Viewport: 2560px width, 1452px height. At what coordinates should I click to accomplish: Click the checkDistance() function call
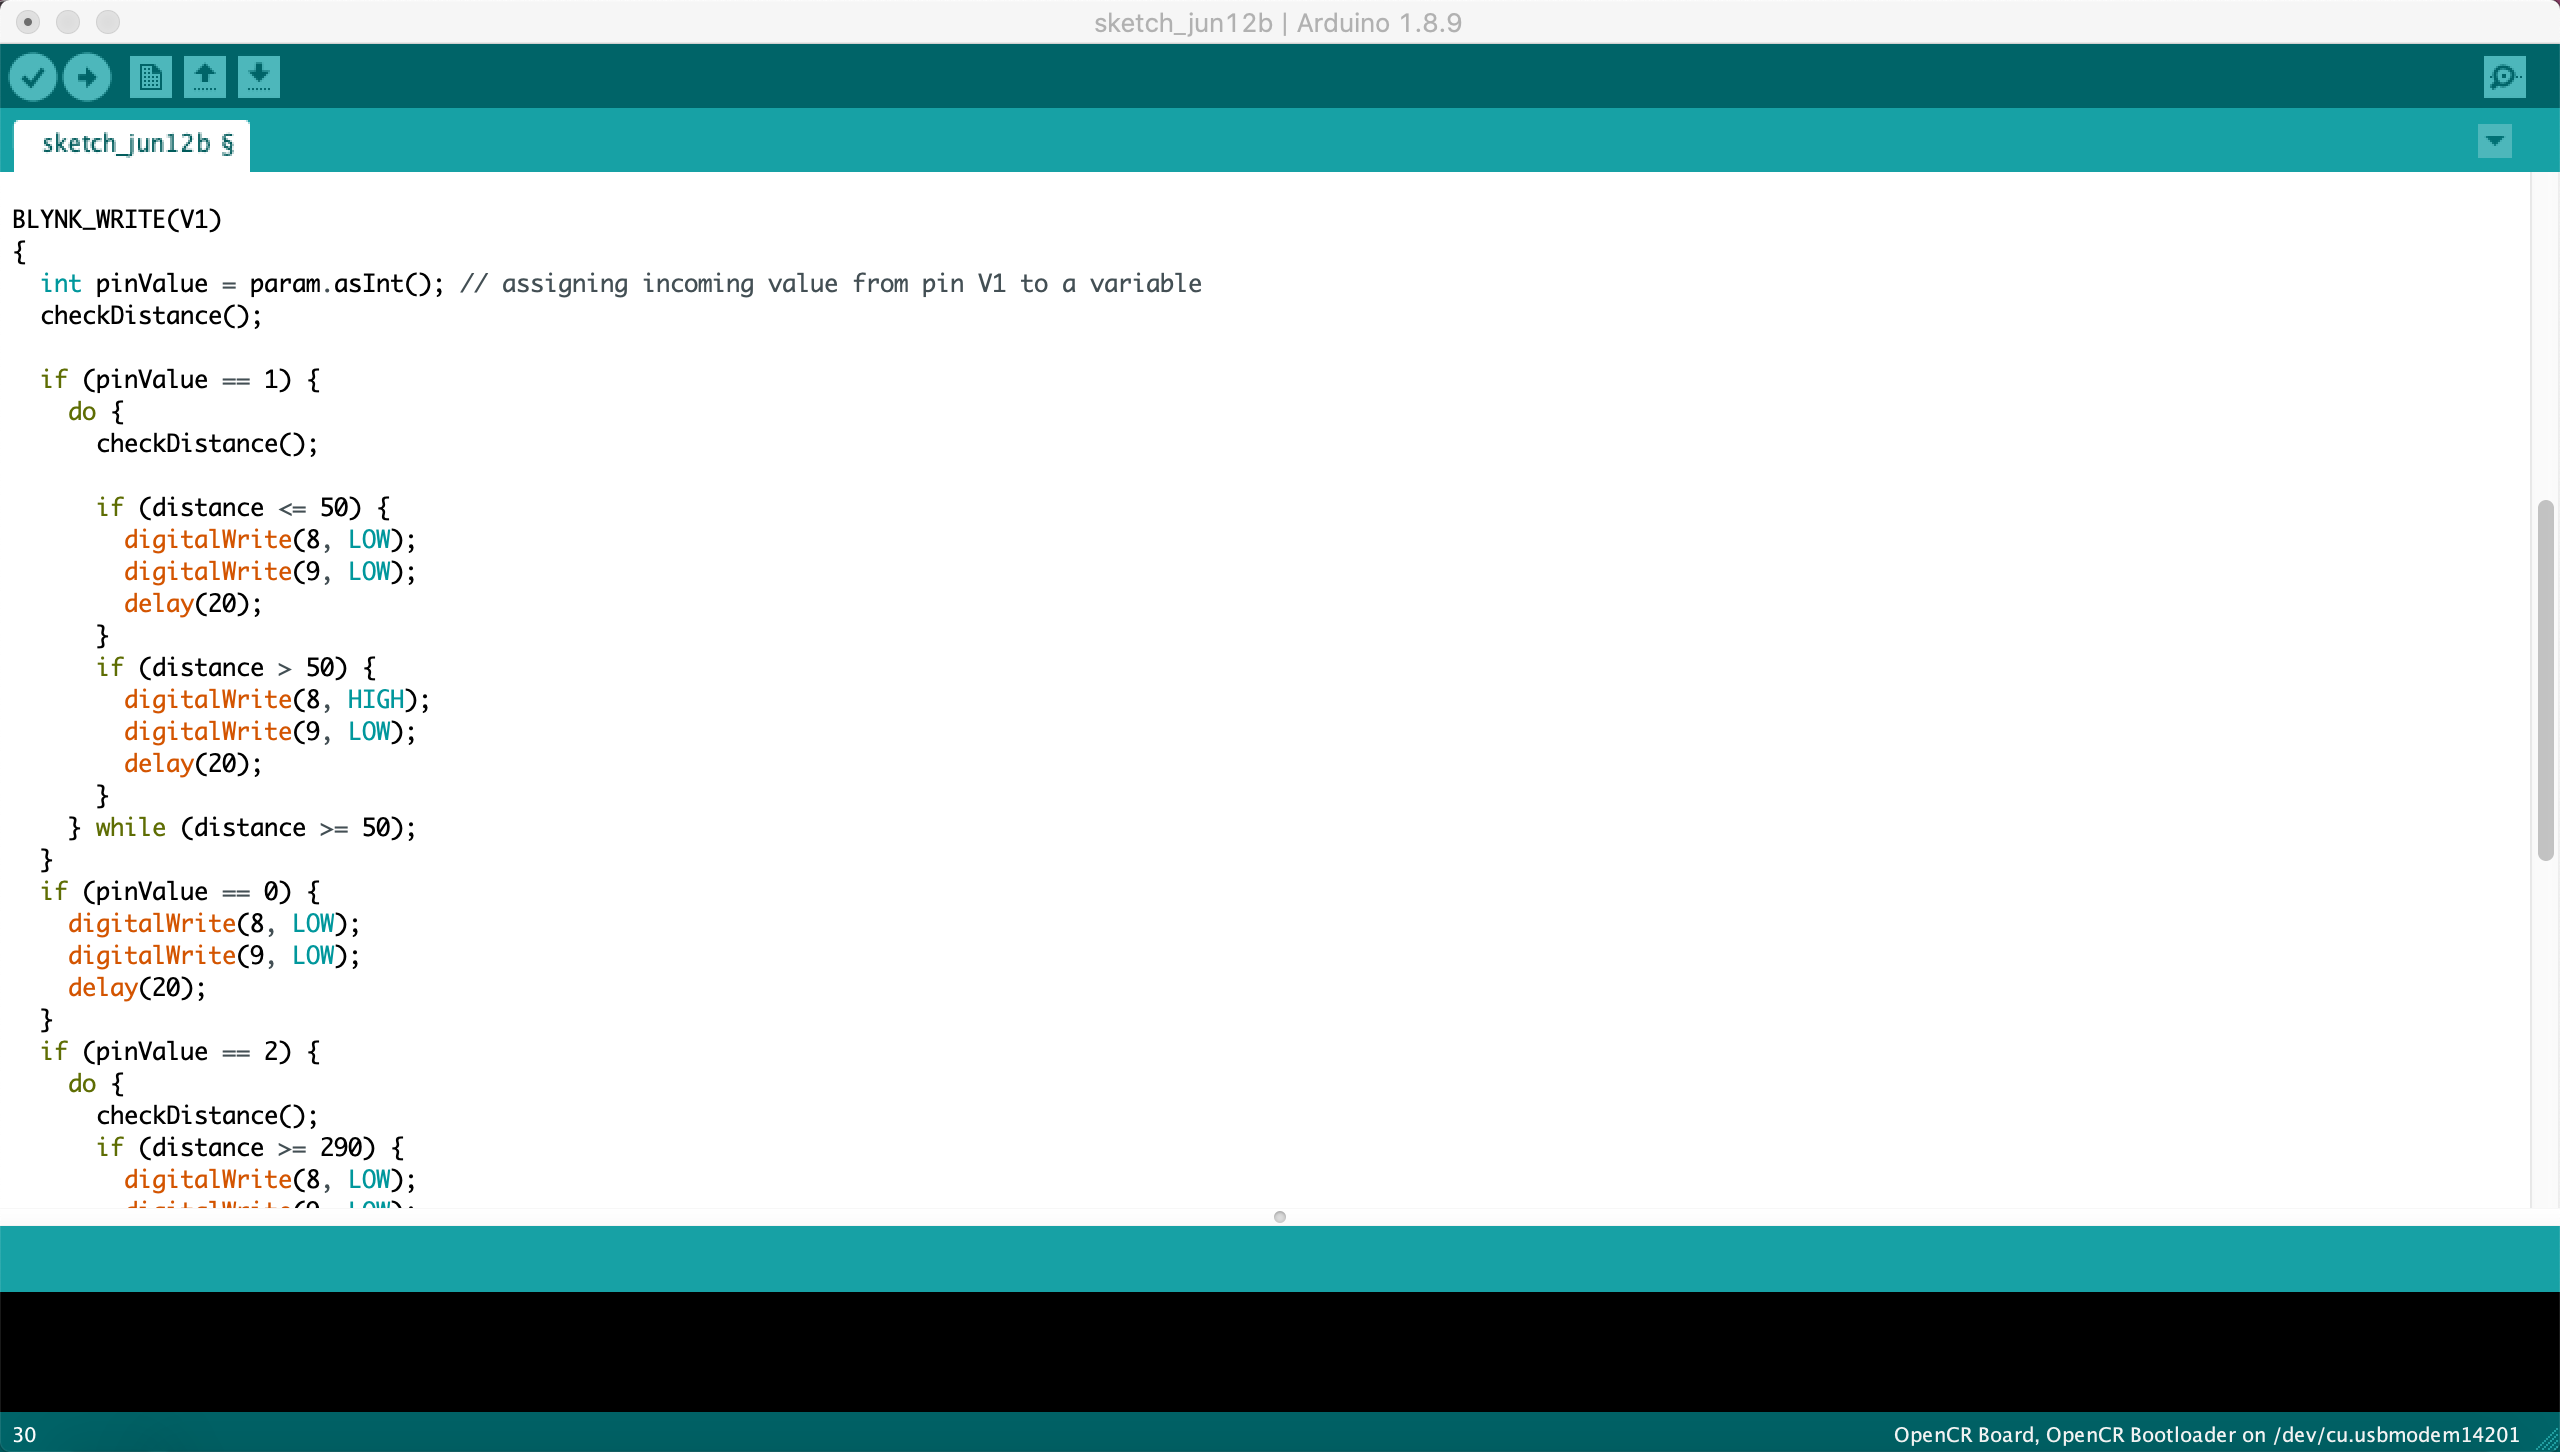150,316
